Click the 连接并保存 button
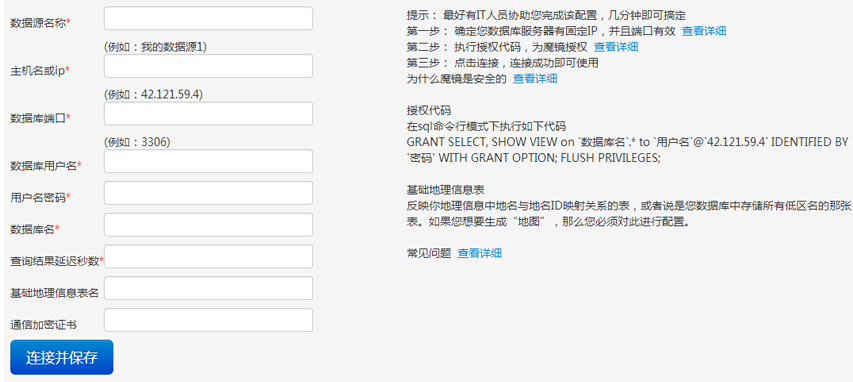 [x=61, y=358]
